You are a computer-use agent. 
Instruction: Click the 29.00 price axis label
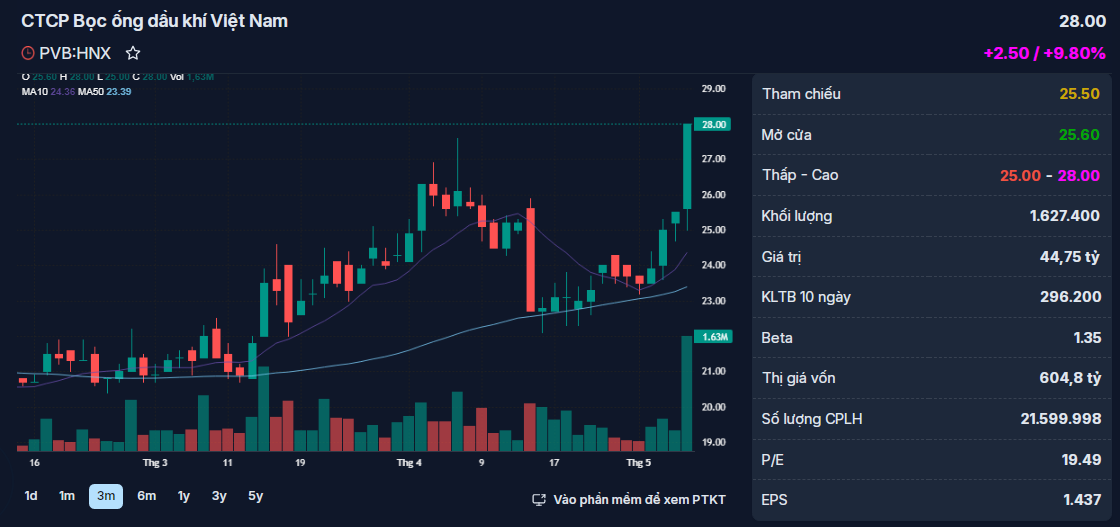point(714,89)
